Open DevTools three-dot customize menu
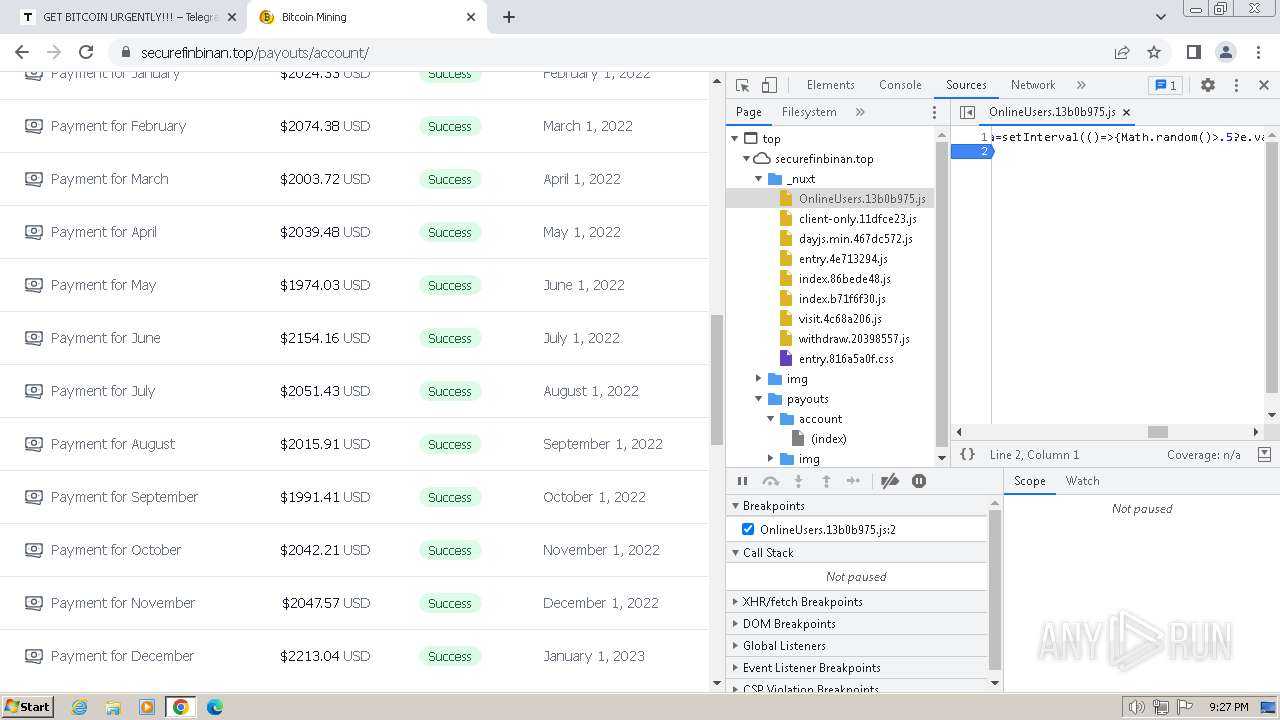The width and height of the screenshot is (1280, 720). (x=1236, y=85)
